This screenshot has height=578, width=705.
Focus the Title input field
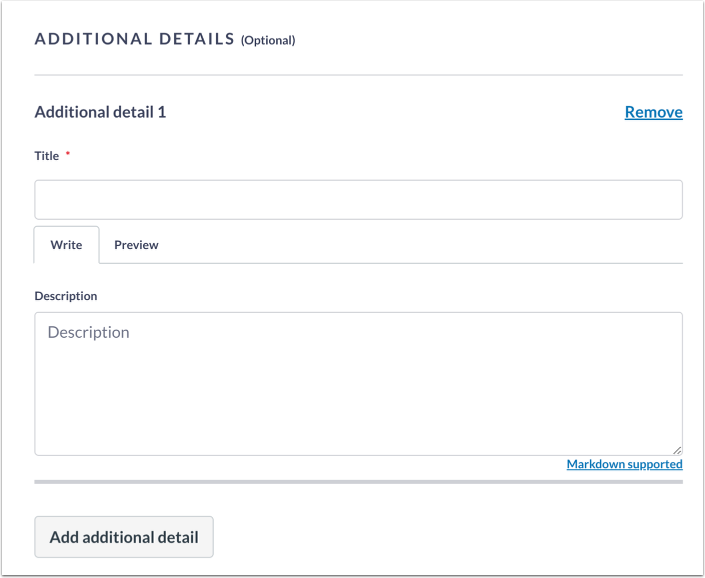(x=358, y=200)
